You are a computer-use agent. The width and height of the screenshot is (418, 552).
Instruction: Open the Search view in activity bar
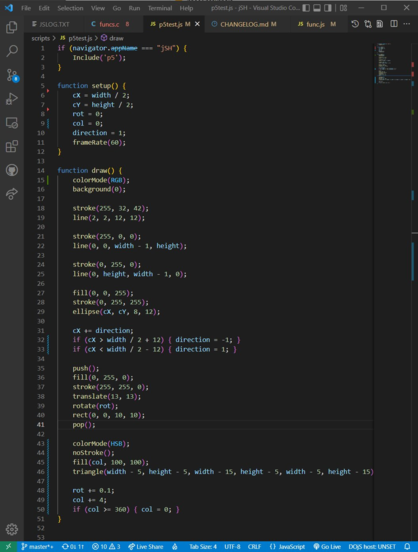click(x=12, y=51)
